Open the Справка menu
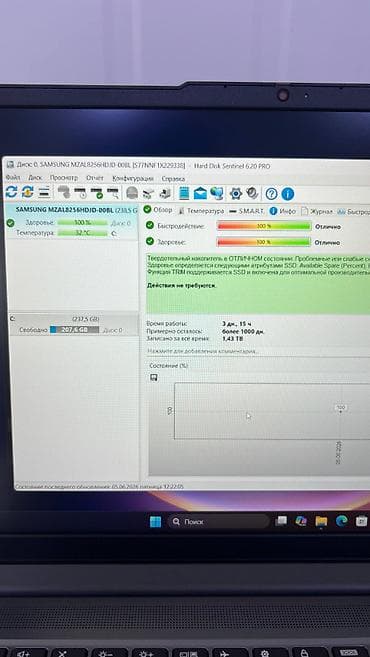The height and width of the screenshot is (657, 370). click(x=173, y=178)
